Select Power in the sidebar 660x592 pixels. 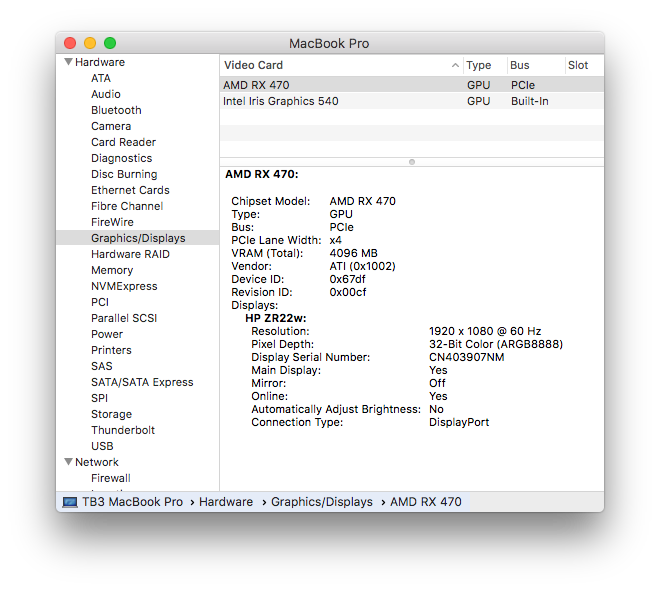click(x=107, y=334)
